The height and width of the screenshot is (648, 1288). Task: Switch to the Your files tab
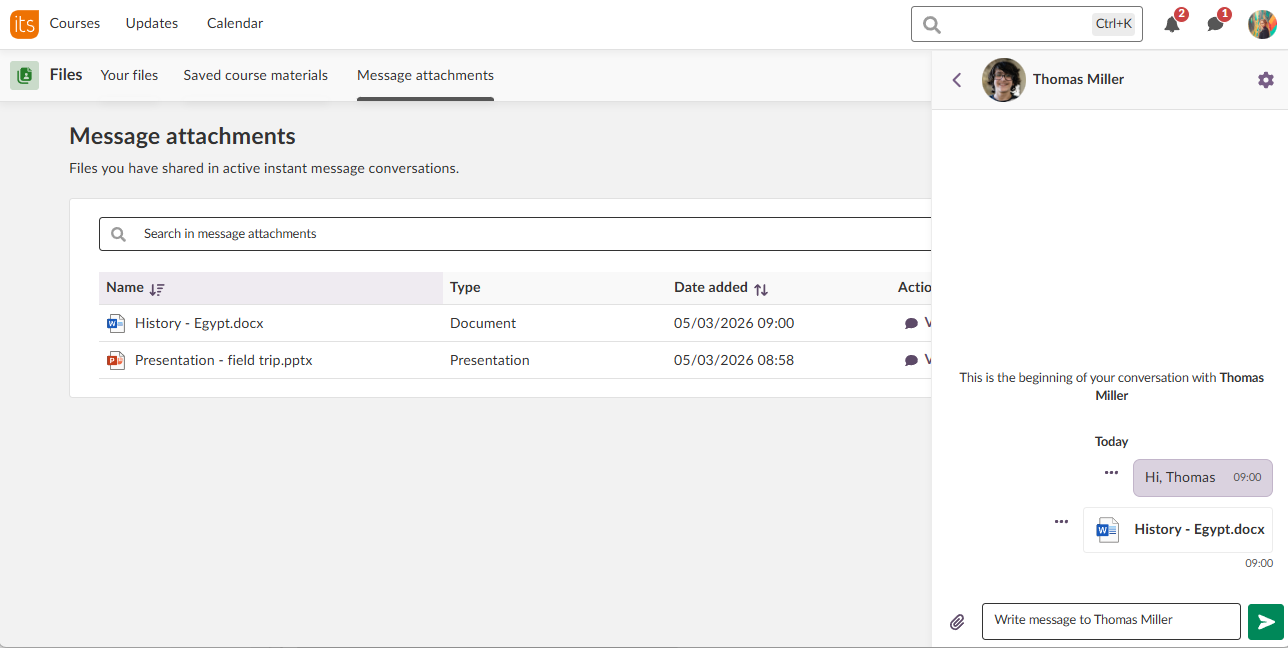point(129,75)
